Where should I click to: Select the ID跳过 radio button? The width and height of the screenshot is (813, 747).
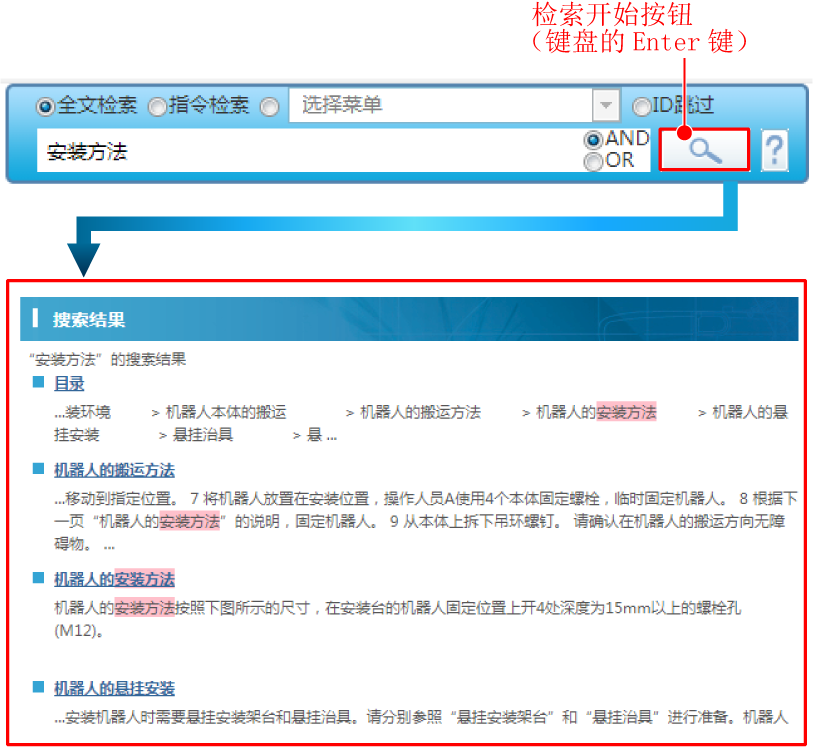pos(641,106)
